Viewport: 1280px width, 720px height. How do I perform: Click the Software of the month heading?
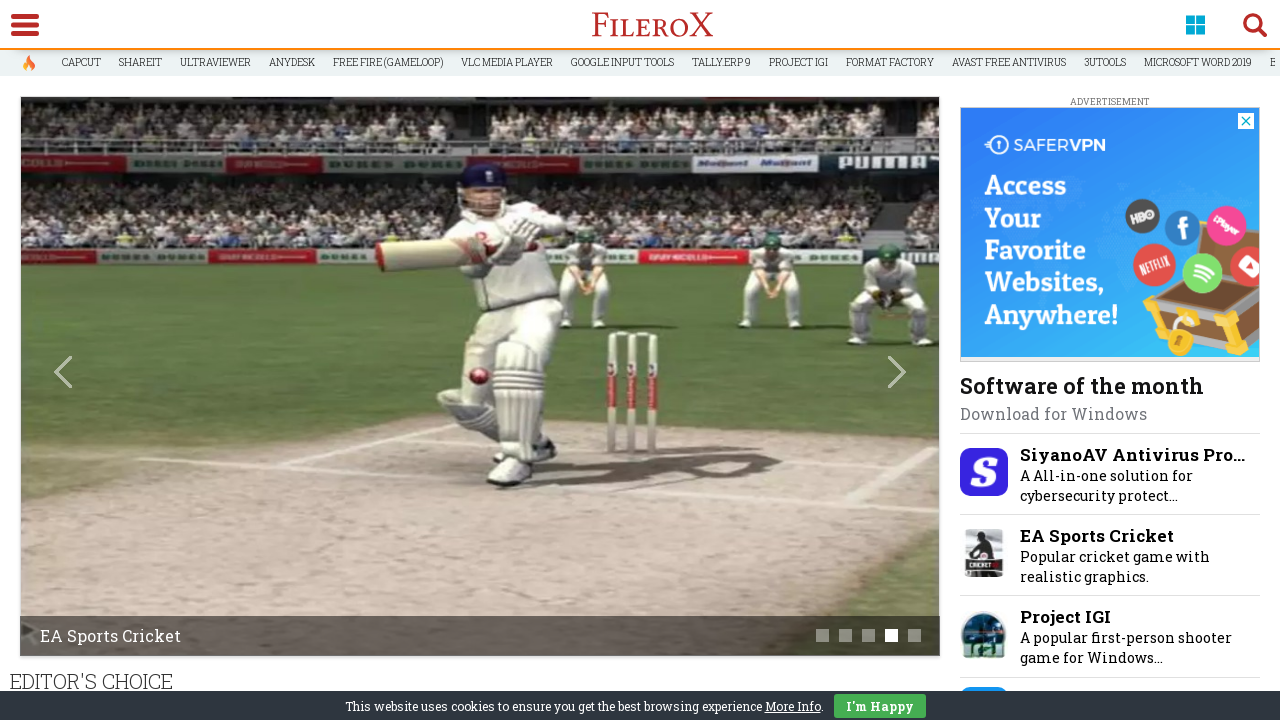point(1081,386)
